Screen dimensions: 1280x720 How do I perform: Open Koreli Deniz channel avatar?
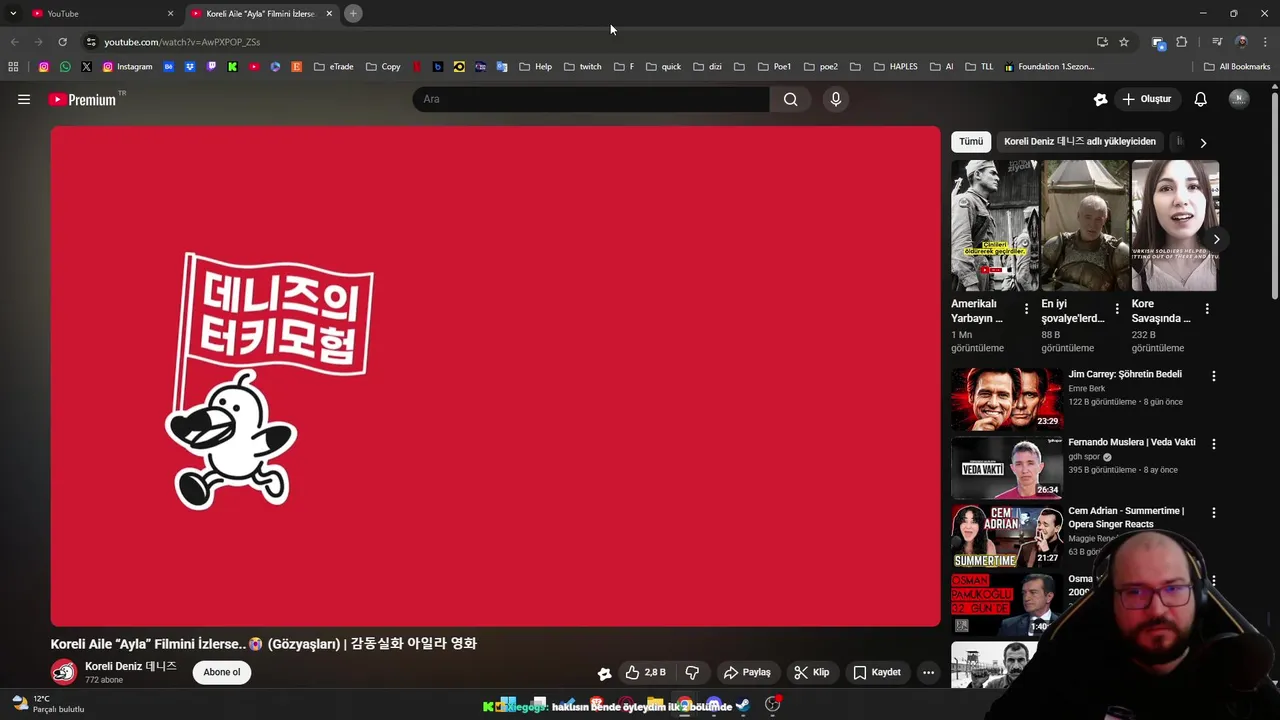[64, 672]
